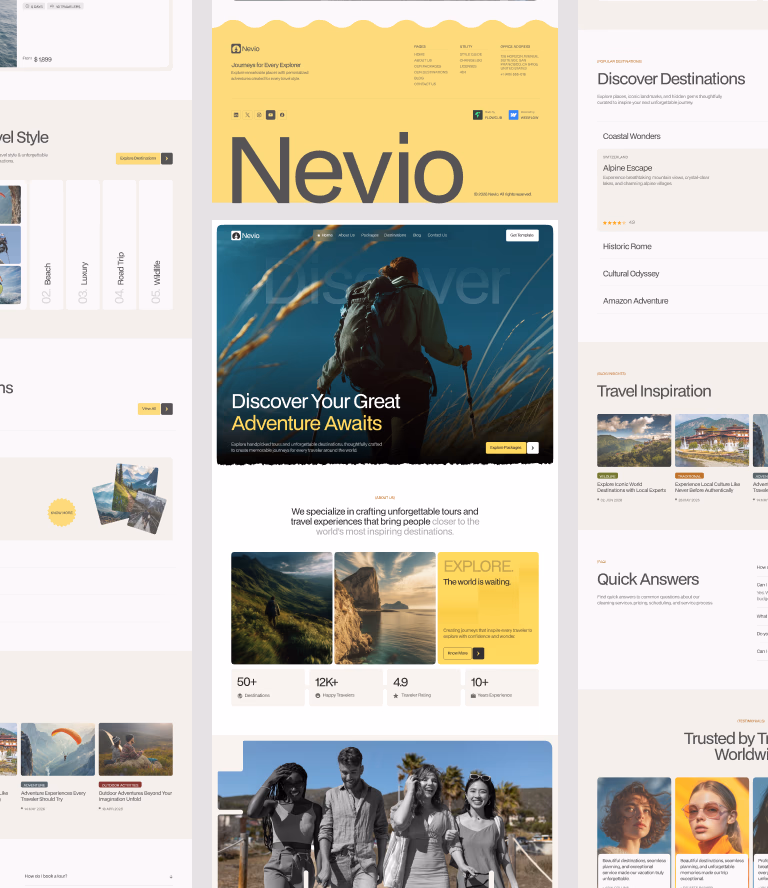Click the Flowclub badge icon in footer
This screenshot has width=768, height=888.
[477, 115]
